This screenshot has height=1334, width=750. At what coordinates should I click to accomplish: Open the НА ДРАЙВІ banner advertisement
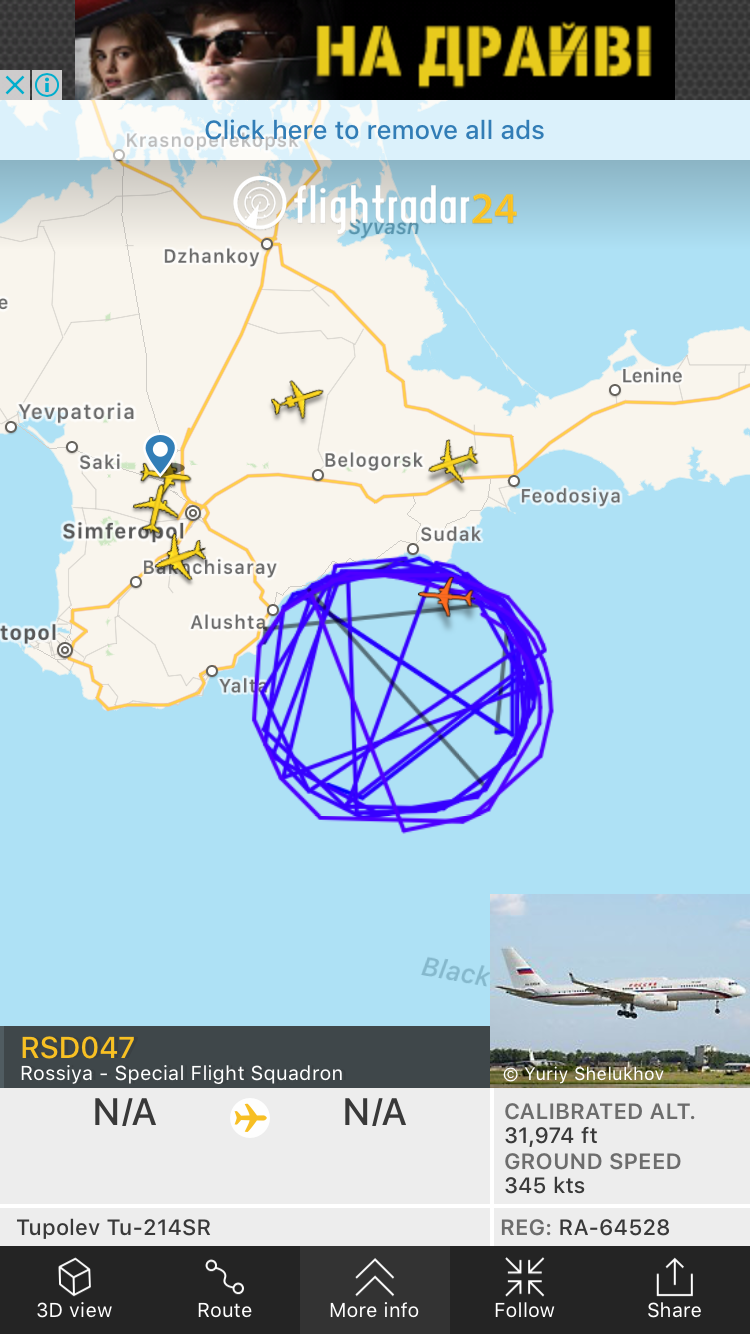375,50
